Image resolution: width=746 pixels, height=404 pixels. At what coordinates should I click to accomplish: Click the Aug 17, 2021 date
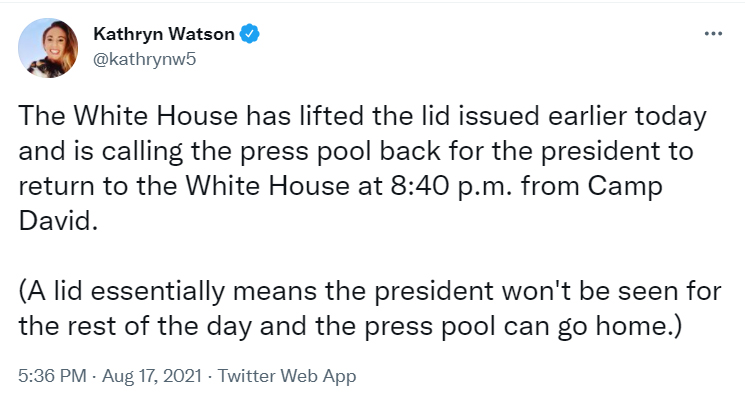[x=152, y=376]
